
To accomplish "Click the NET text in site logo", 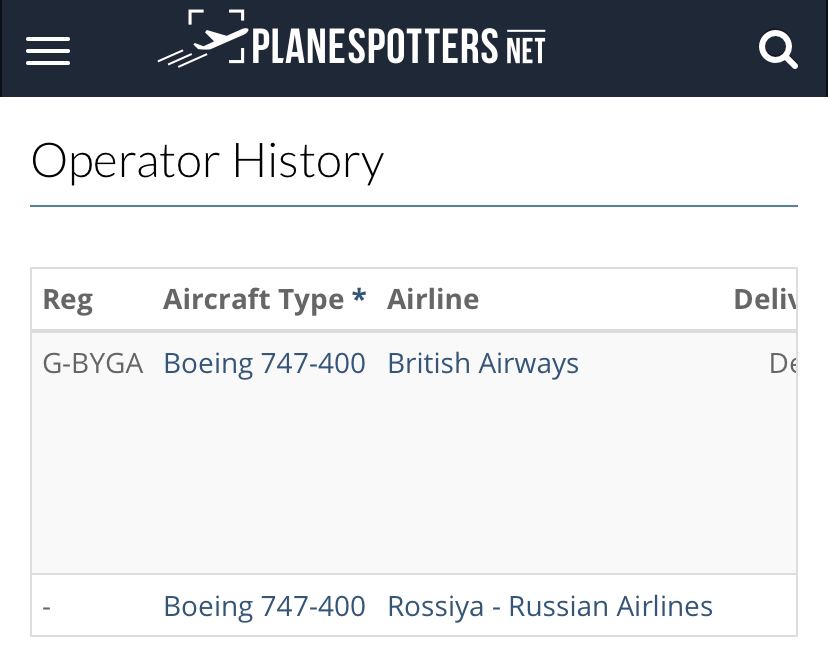I will pyautogui.click(x=525, y=48).
